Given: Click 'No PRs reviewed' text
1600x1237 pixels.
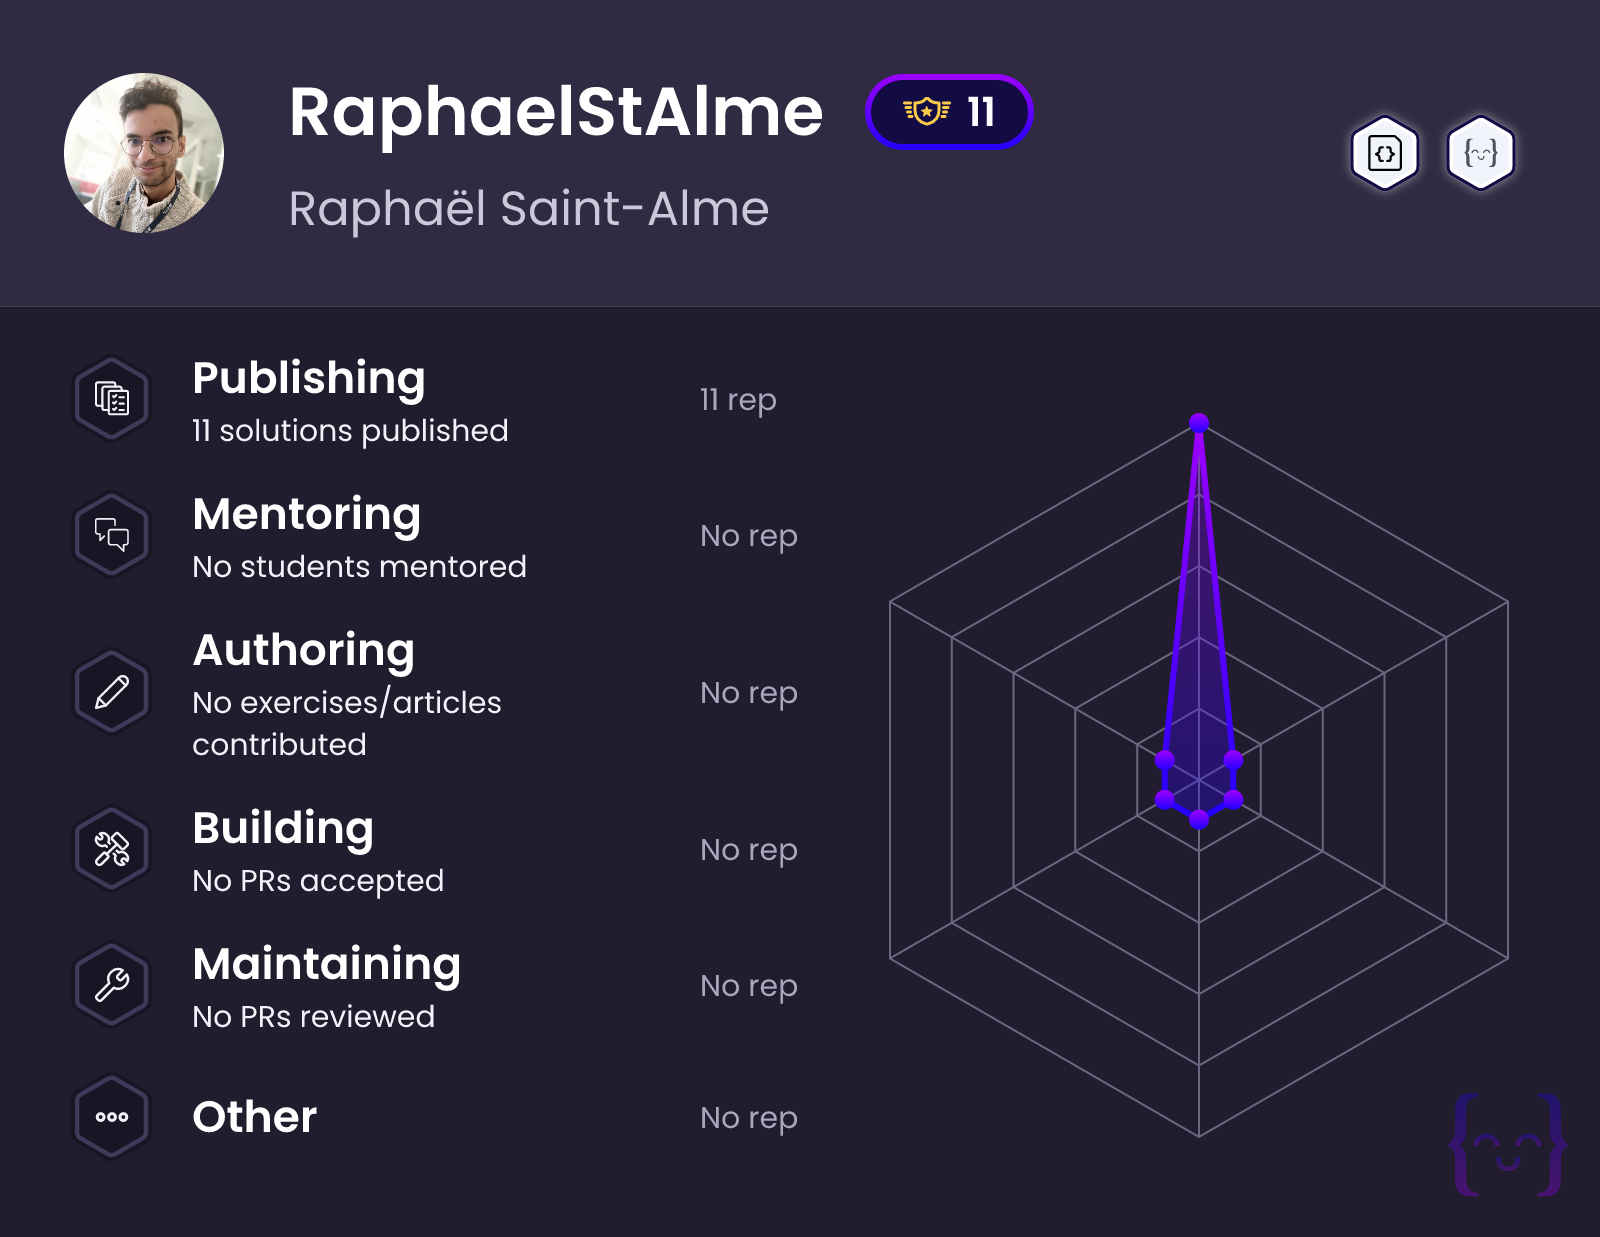Looking at the screenshot, I should [314, 1017].
